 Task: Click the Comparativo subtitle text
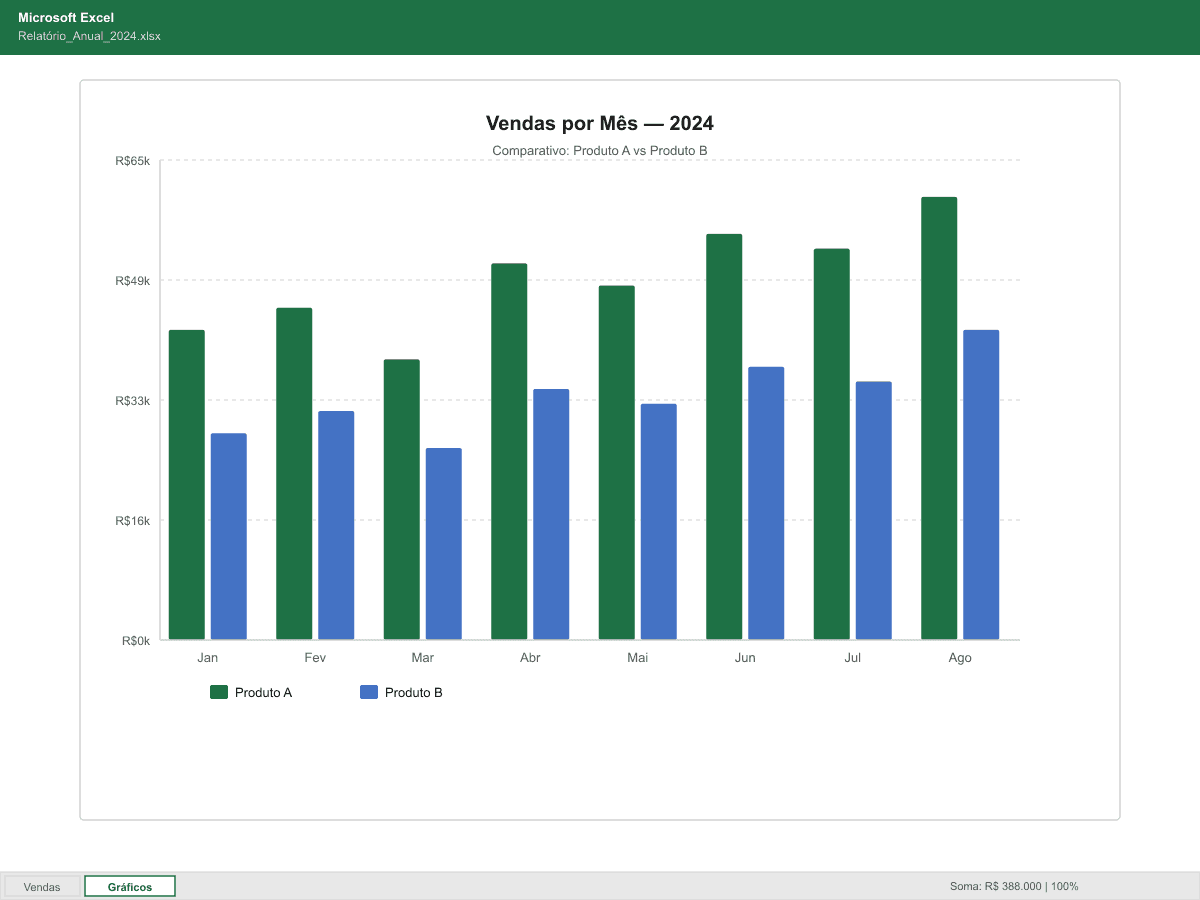(600, 150)
